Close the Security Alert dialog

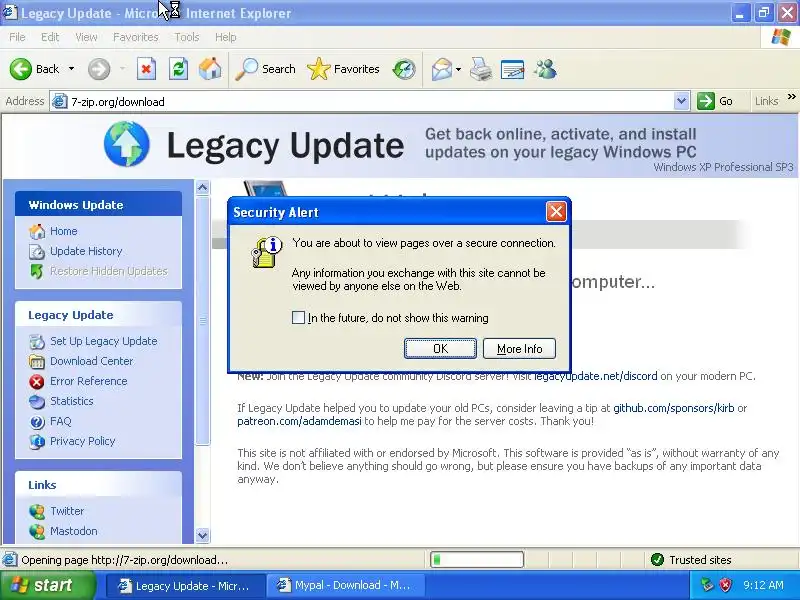pyautogui.click(x=556, y=211)
